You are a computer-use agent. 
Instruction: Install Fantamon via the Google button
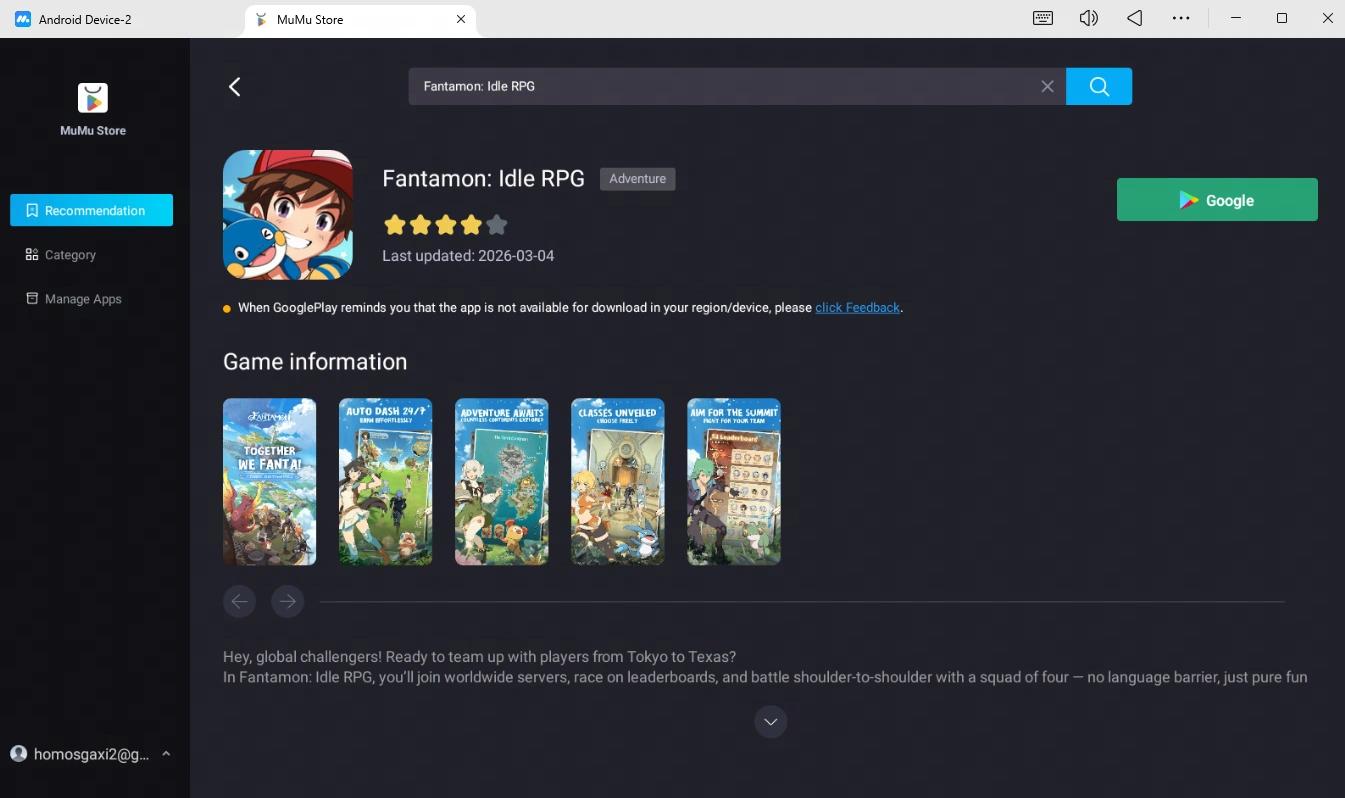(x=1216, y=199)
